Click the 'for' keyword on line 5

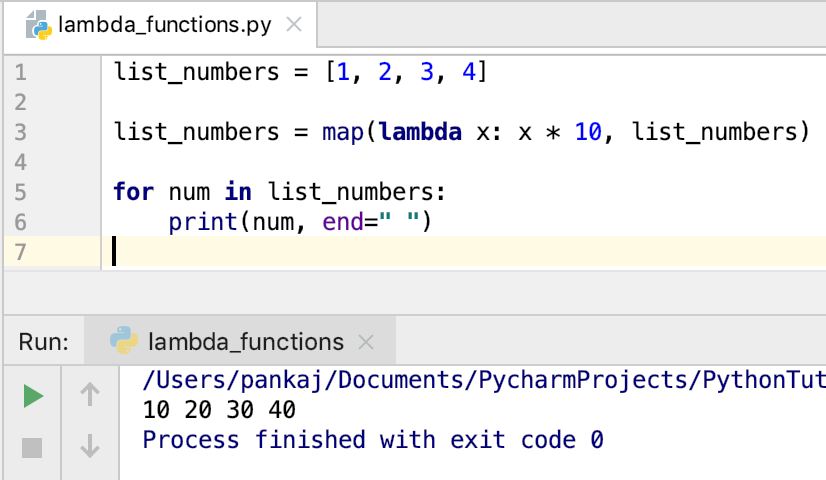point(134,191)
